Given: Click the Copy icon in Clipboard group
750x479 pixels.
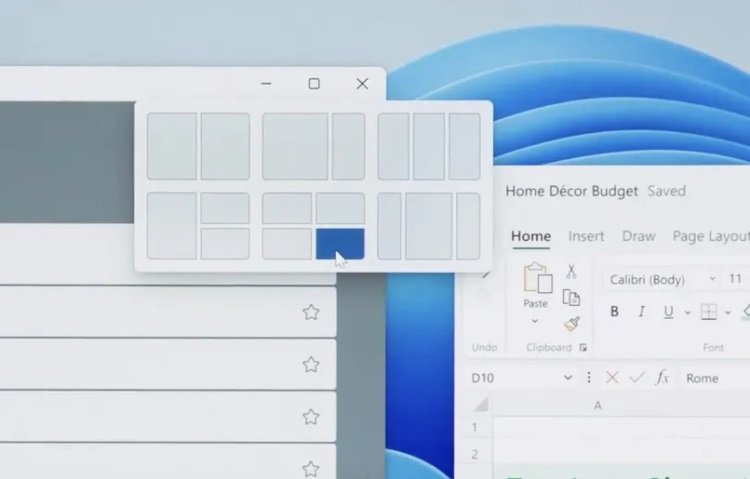Looking at the screenshot, I should 571,297.
